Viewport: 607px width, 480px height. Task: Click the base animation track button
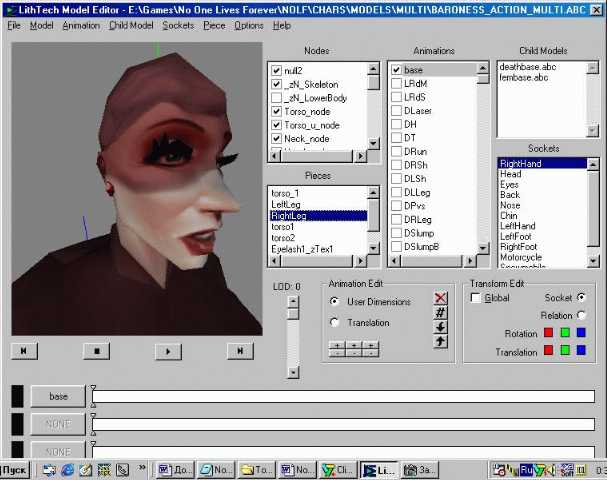point(58,396)
